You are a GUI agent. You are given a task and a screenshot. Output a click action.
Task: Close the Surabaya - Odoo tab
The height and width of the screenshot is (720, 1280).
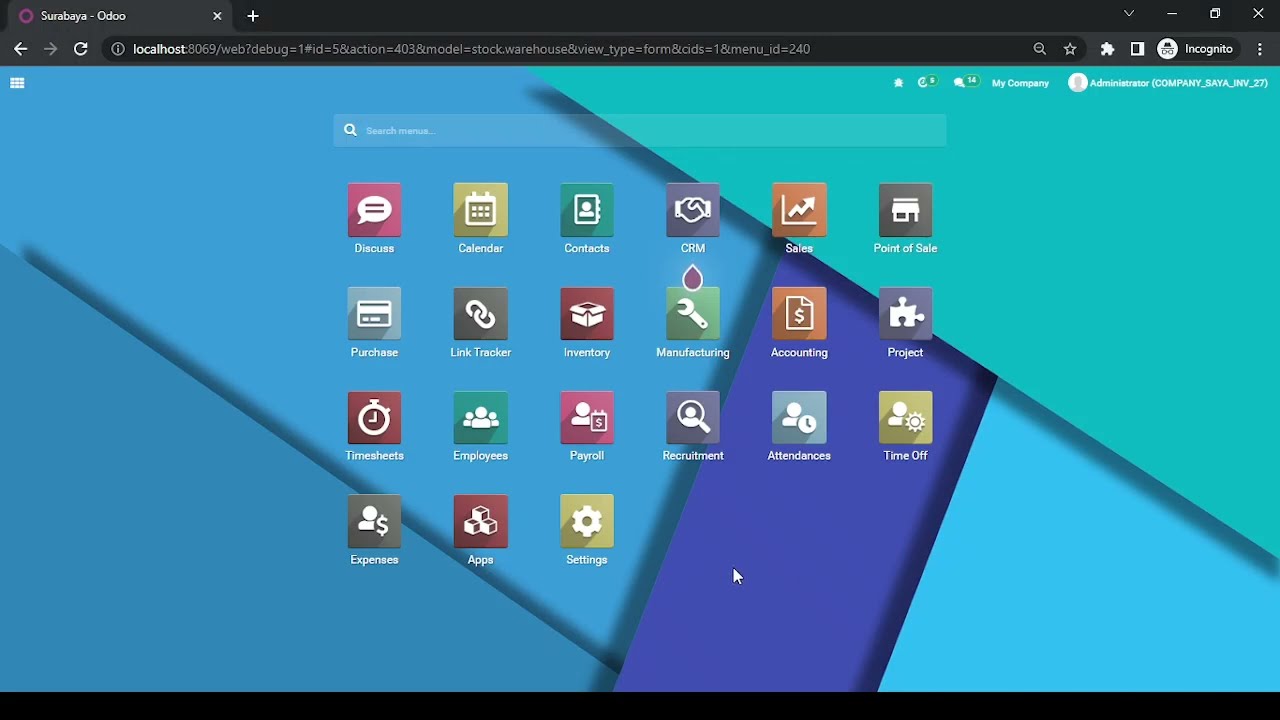217,16
